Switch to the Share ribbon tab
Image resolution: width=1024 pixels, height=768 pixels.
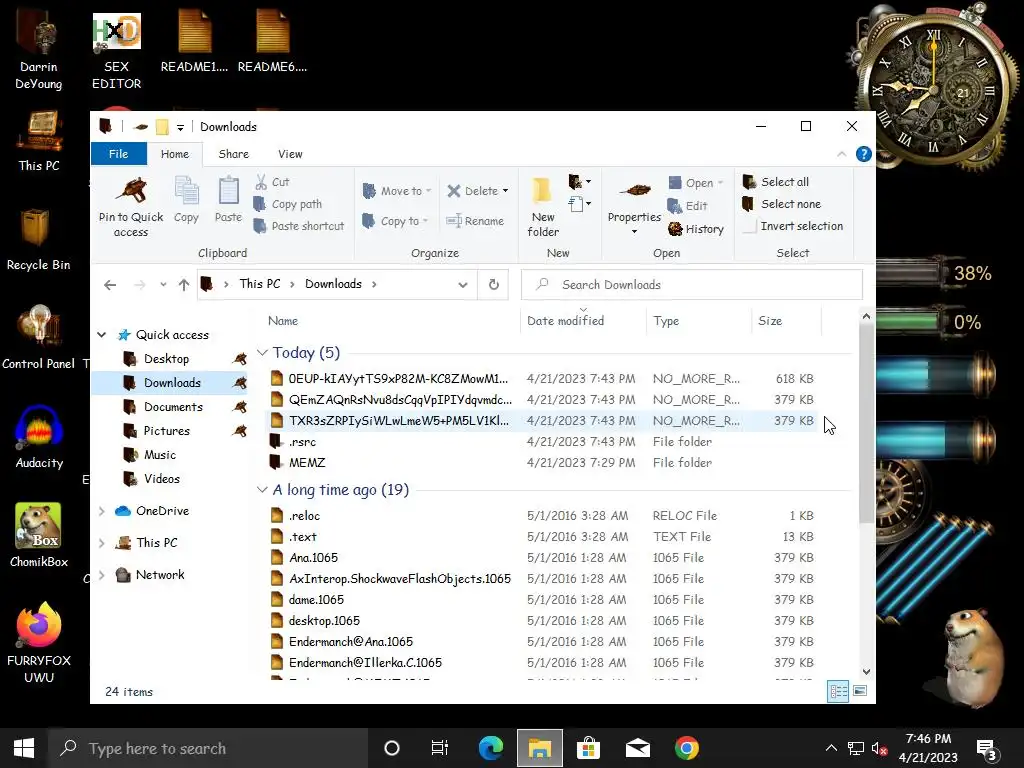pyautogui.click(x=233, y=154)
